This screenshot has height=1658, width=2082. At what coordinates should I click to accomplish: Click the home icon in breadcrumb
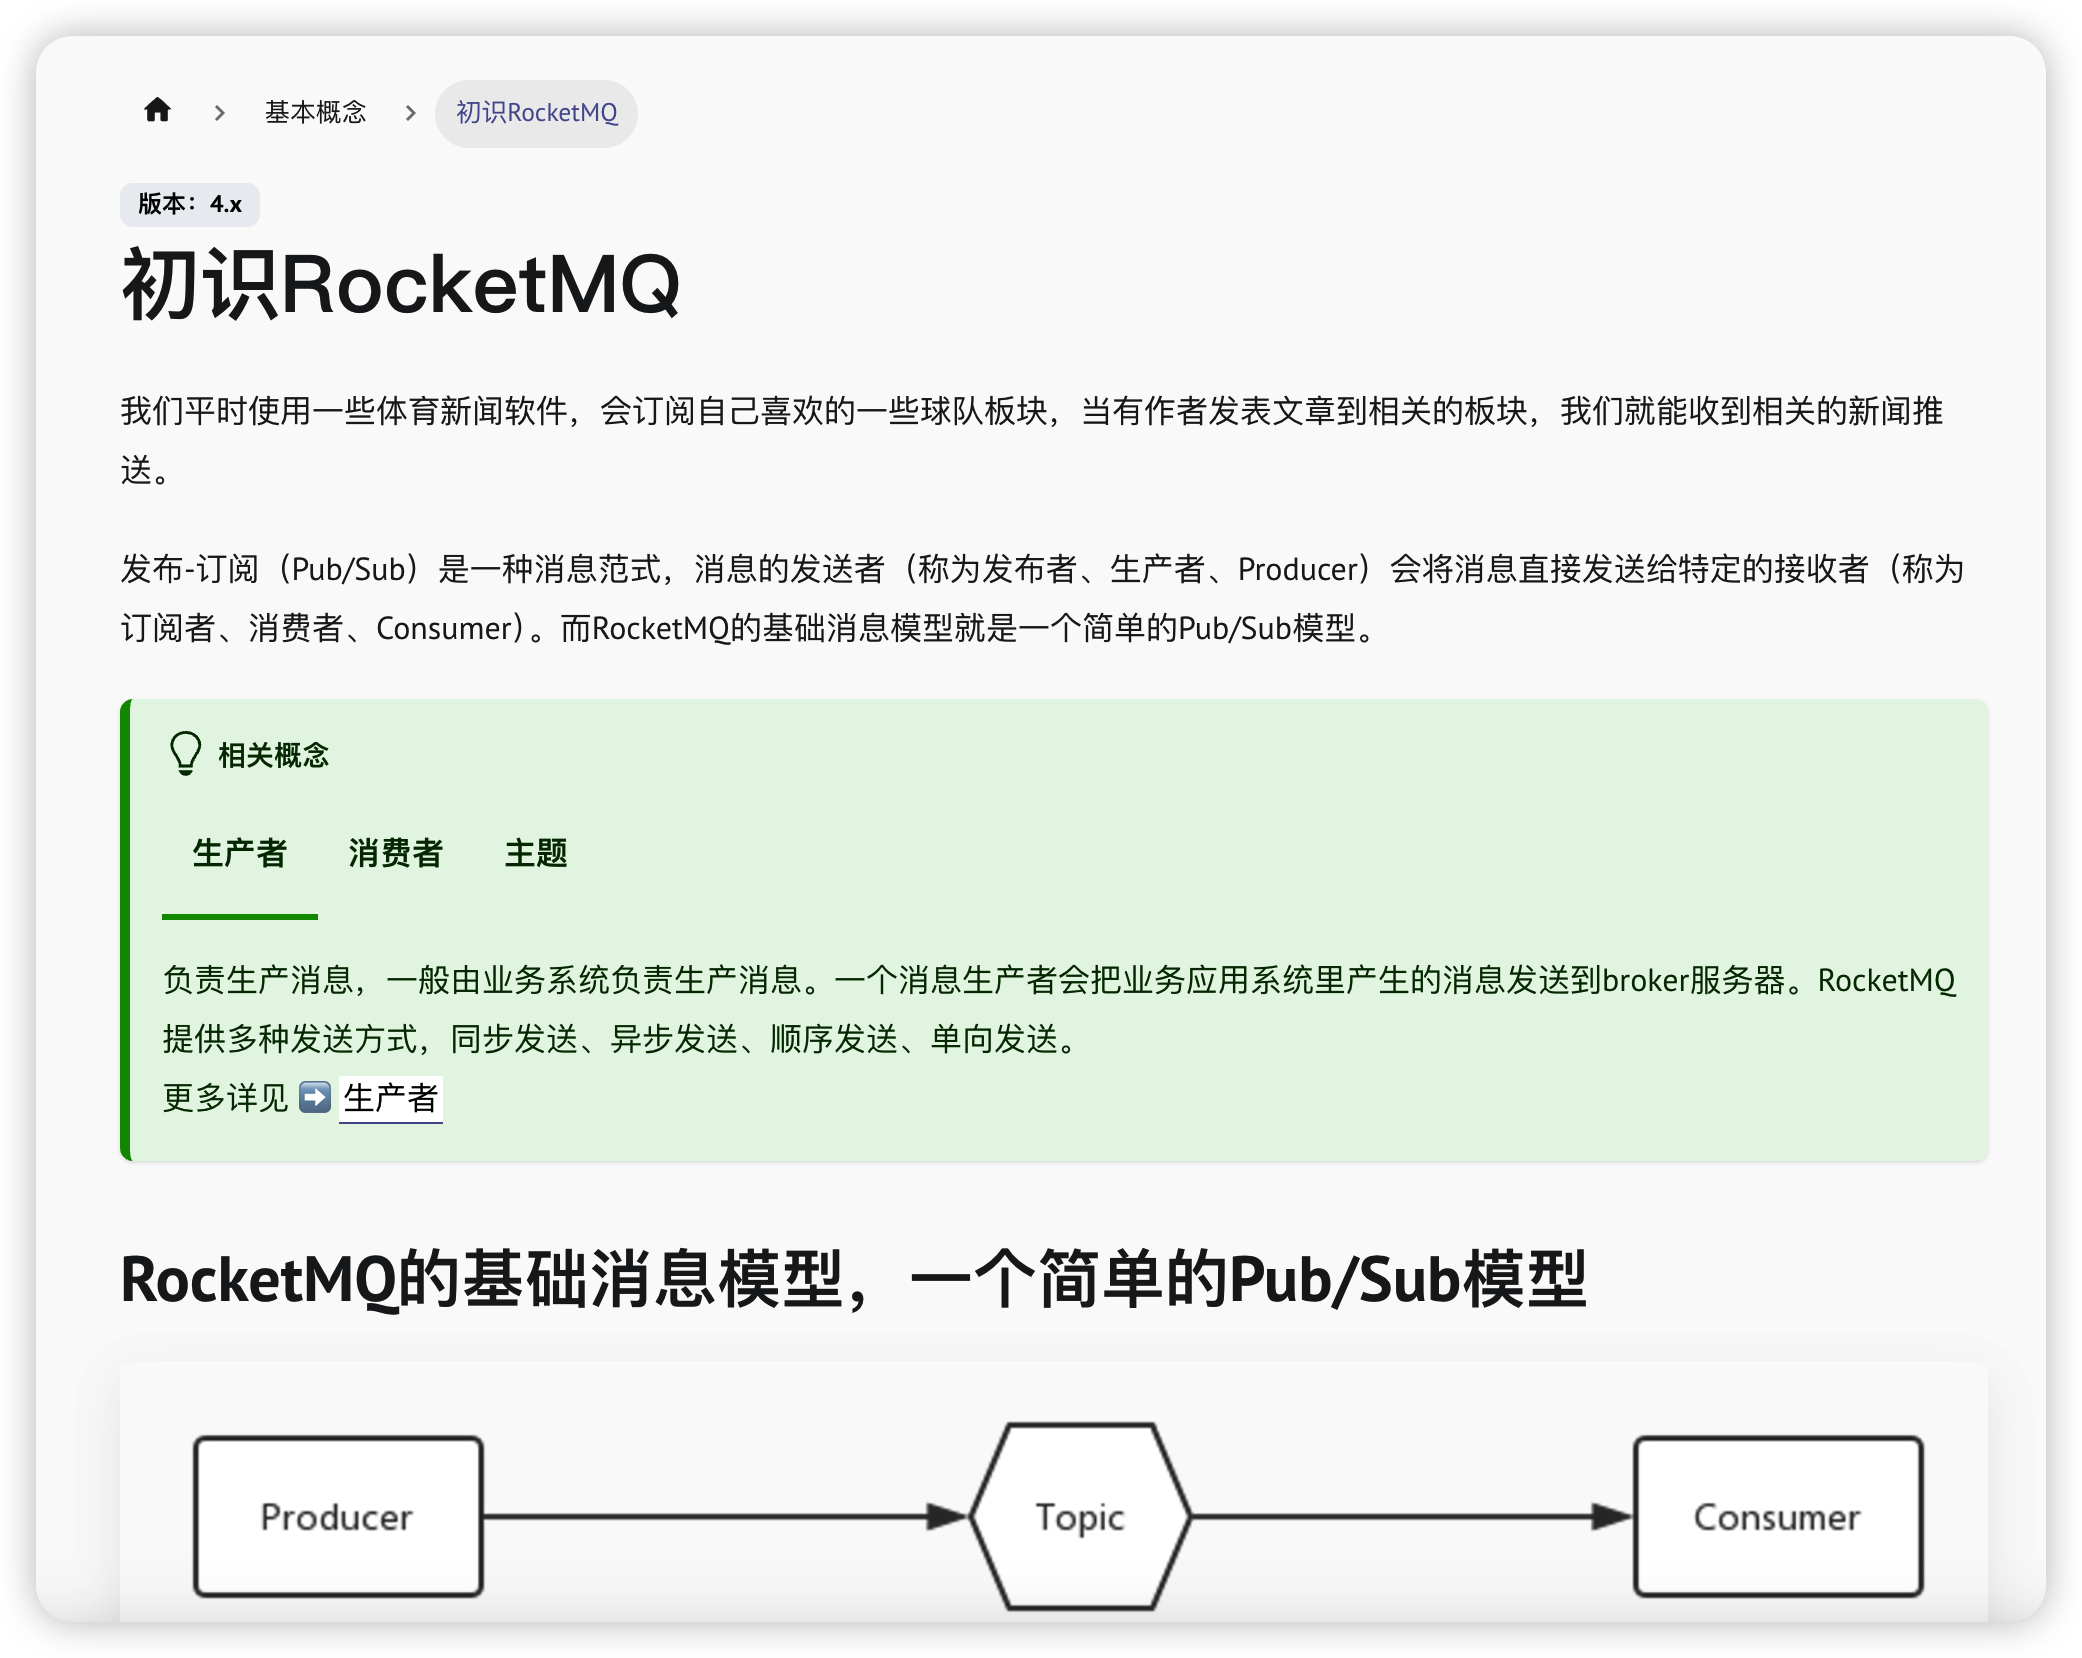(x=157, y=111)
